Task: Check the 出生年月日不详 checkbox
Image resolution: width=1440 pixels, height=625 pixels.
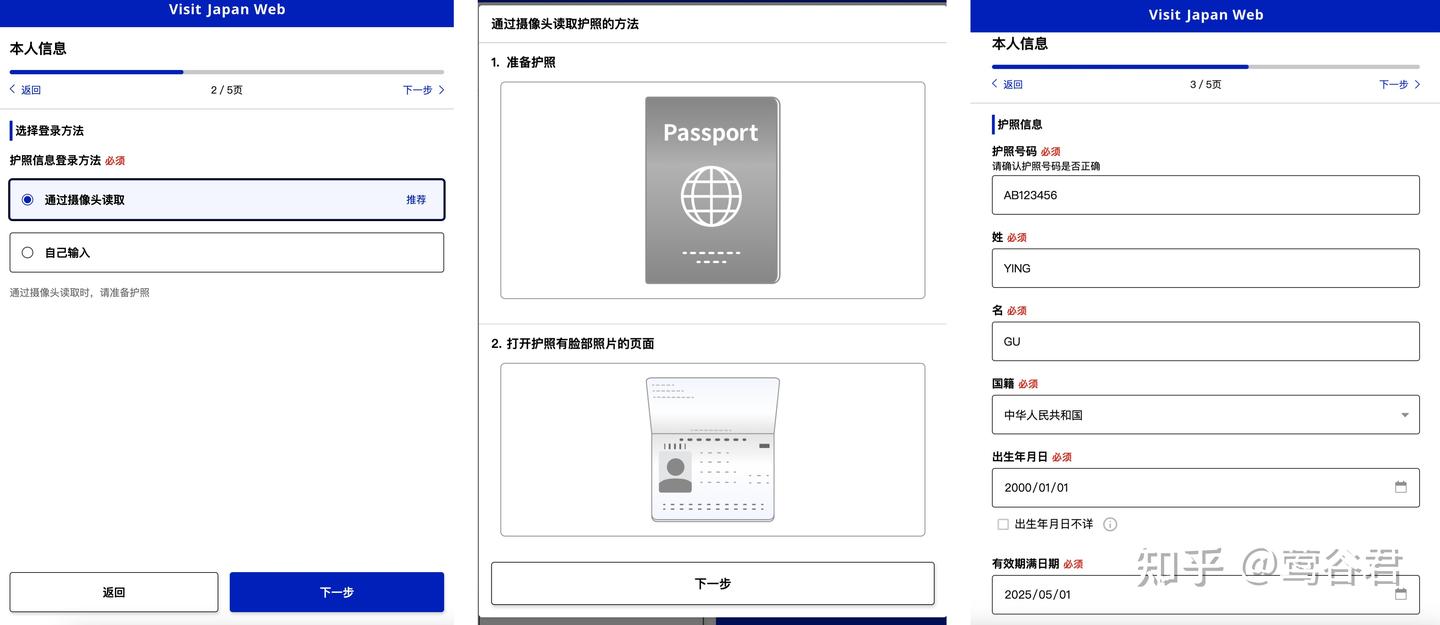Action: pyautogui.click(x=1002, y=523)
